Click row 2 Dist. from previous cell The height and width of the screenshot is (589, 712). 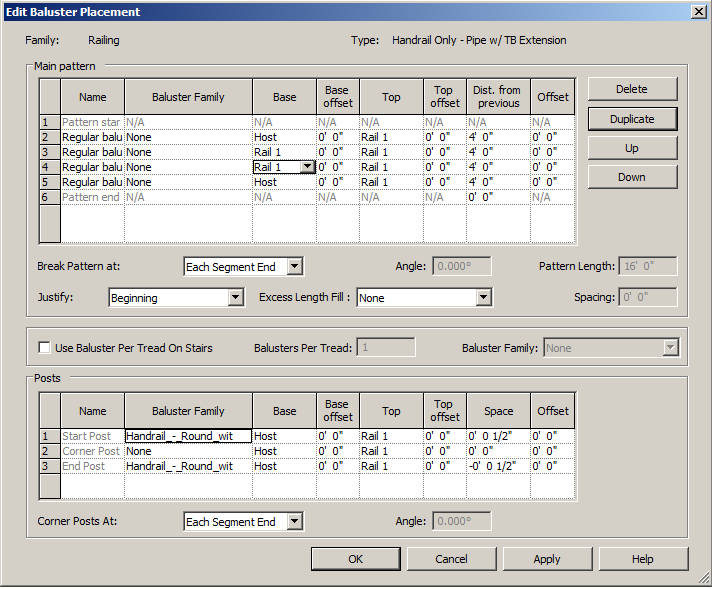(x=497, y=137)
